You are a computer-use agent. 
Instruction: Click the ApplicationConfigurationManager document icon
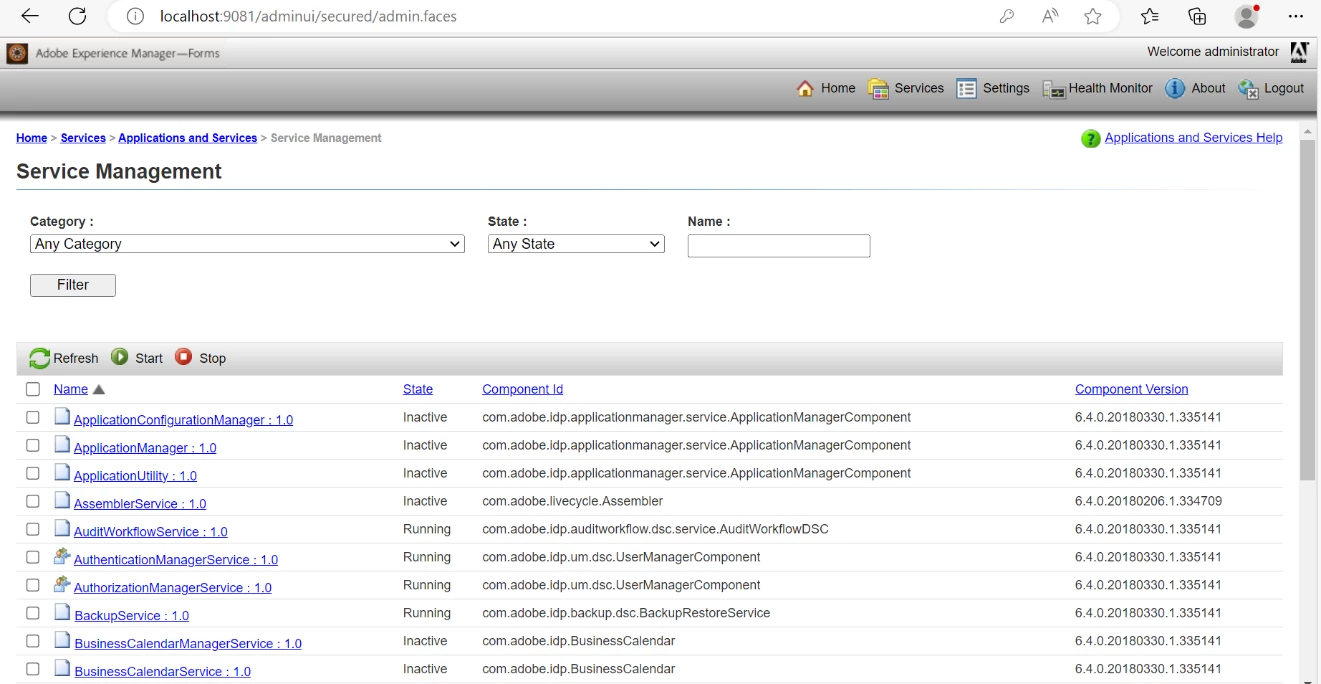[62, 417]
